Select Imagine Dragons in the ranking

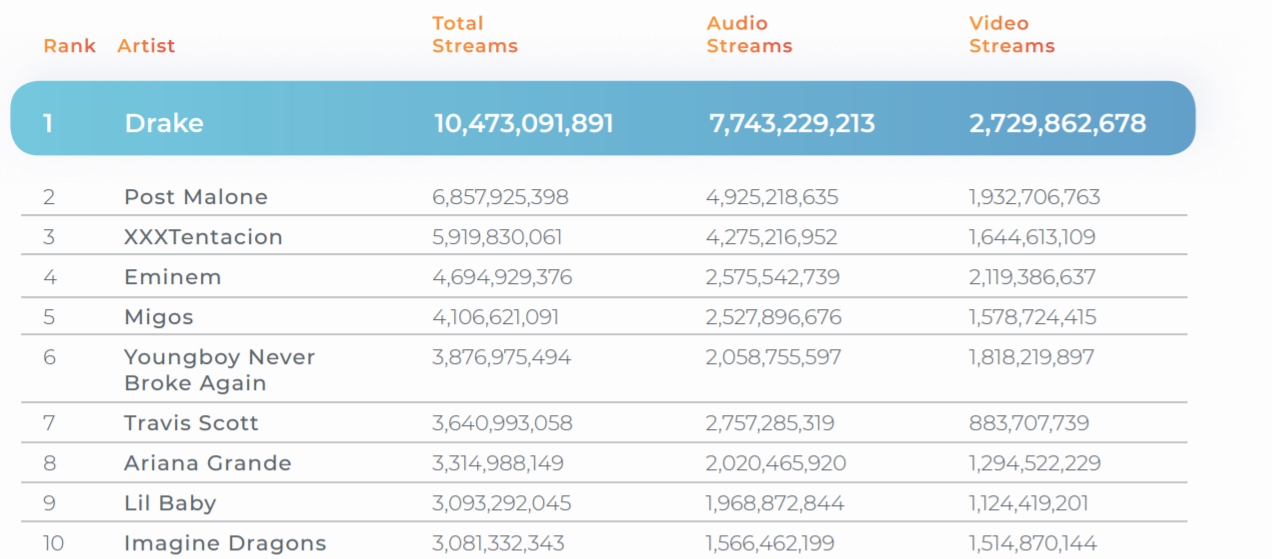[x=225, y=543]
